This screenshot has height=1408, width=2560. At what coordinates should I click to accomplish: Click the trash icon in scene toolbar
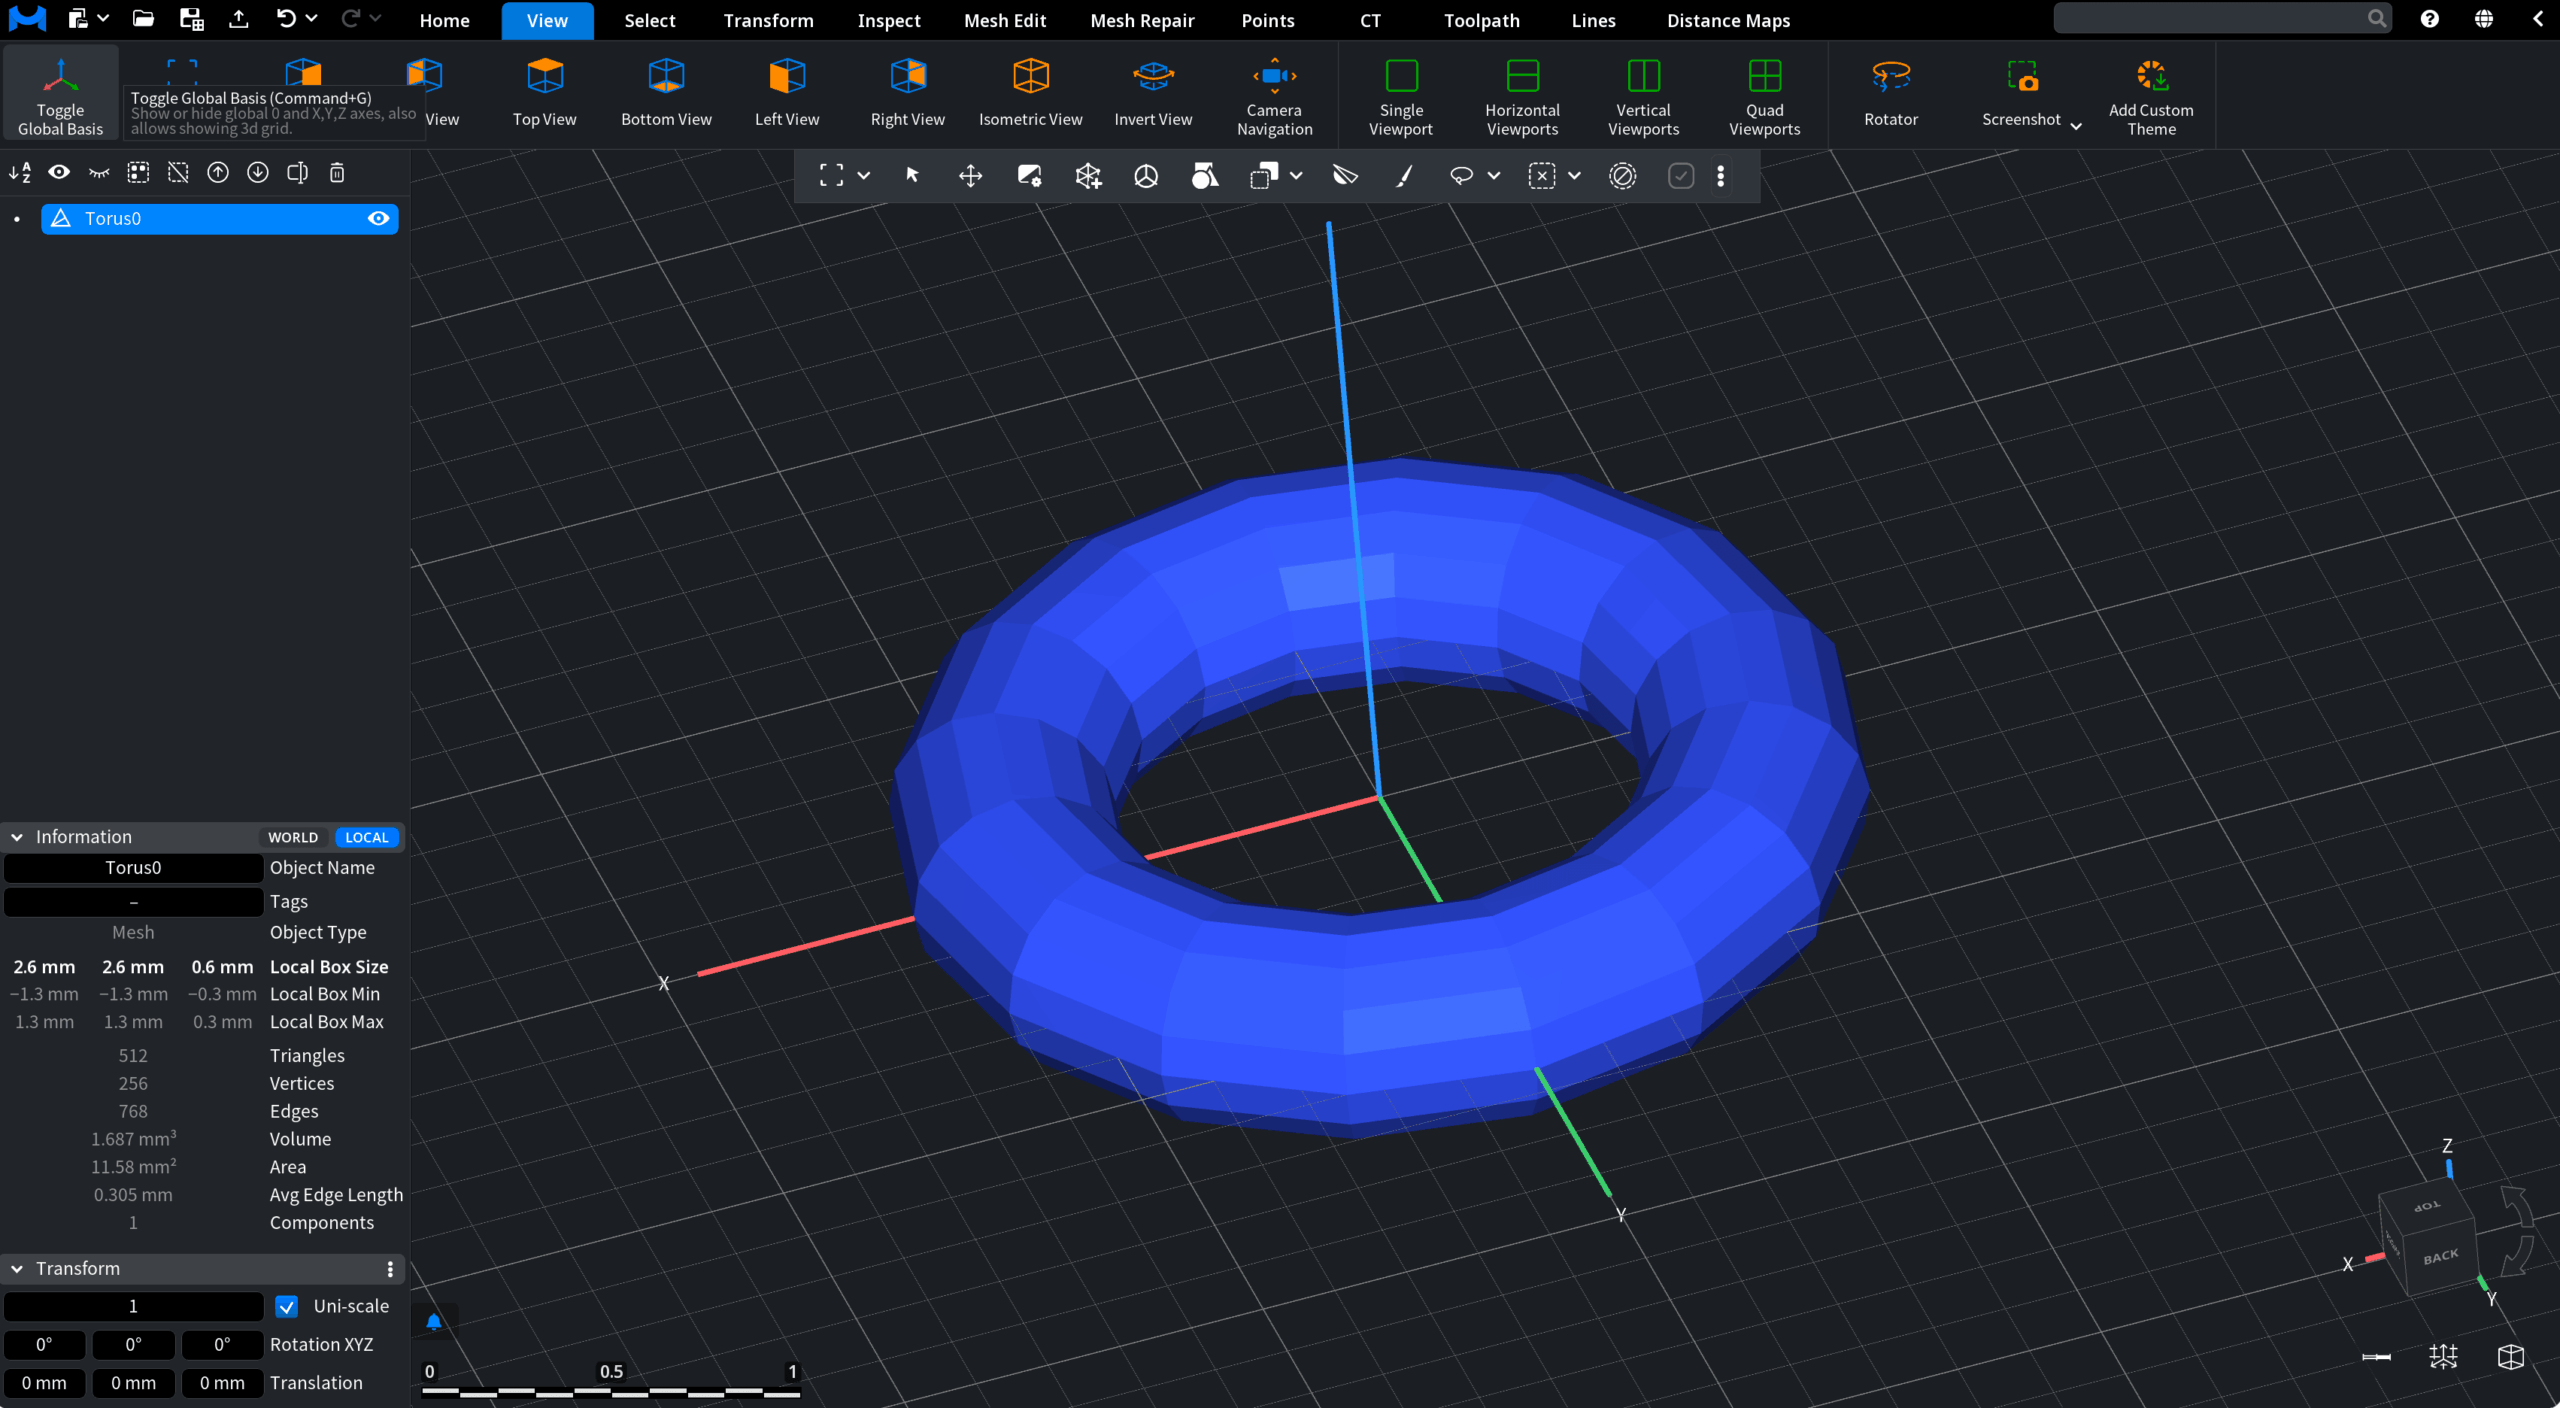[337, 173]
